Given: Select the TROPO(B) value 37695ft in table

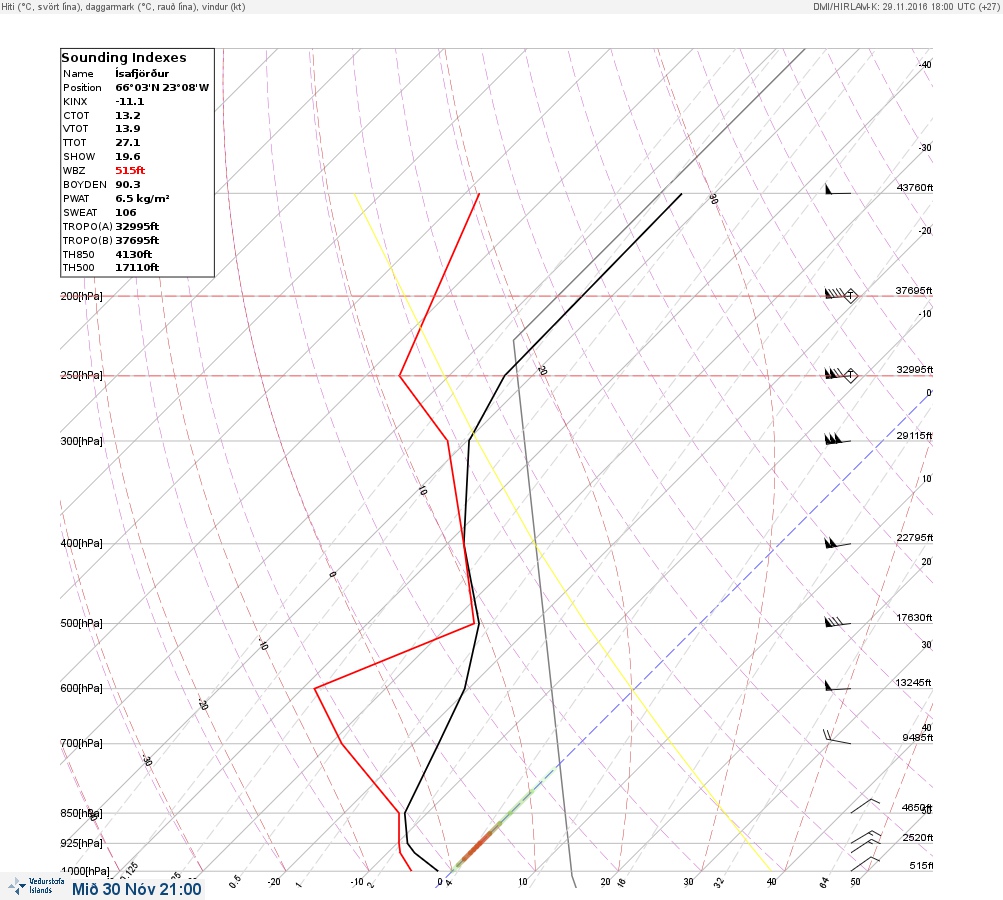Looking at the screenshot, I should (137, 241).
